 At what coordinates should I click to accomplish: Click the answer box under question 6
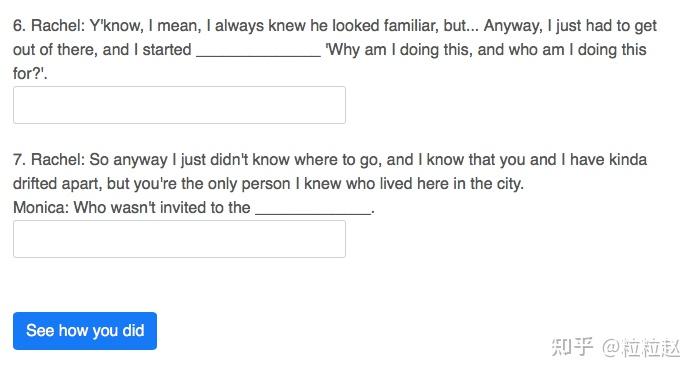click(x=179, y=105)
